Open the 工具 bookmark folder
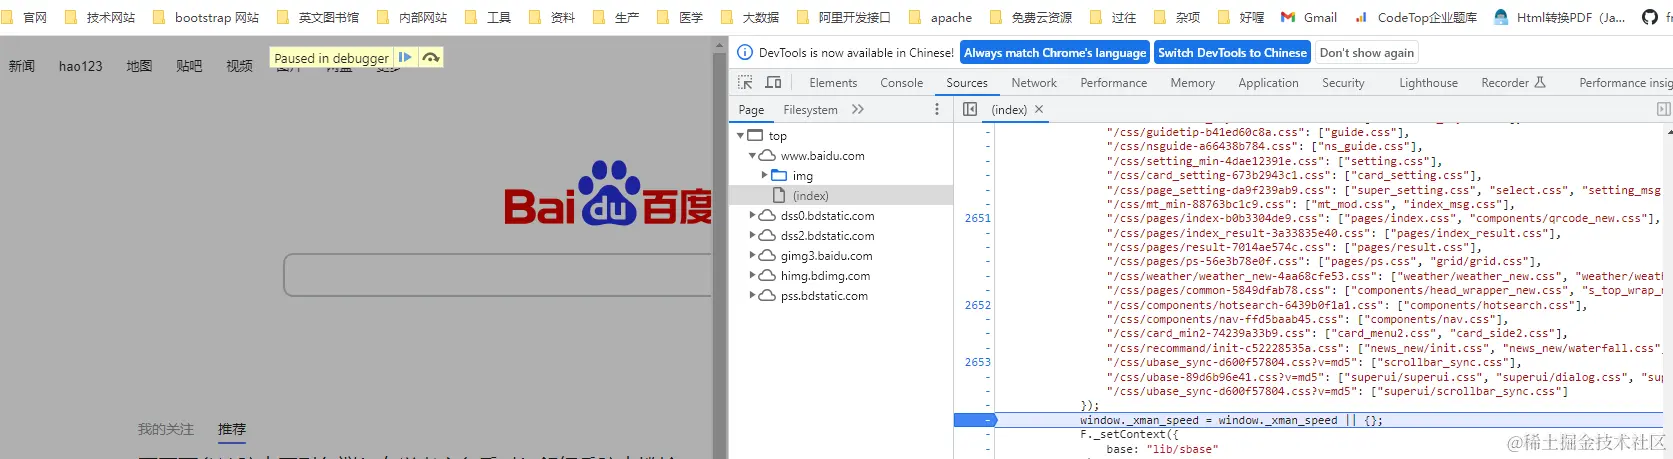 [487, 17]
